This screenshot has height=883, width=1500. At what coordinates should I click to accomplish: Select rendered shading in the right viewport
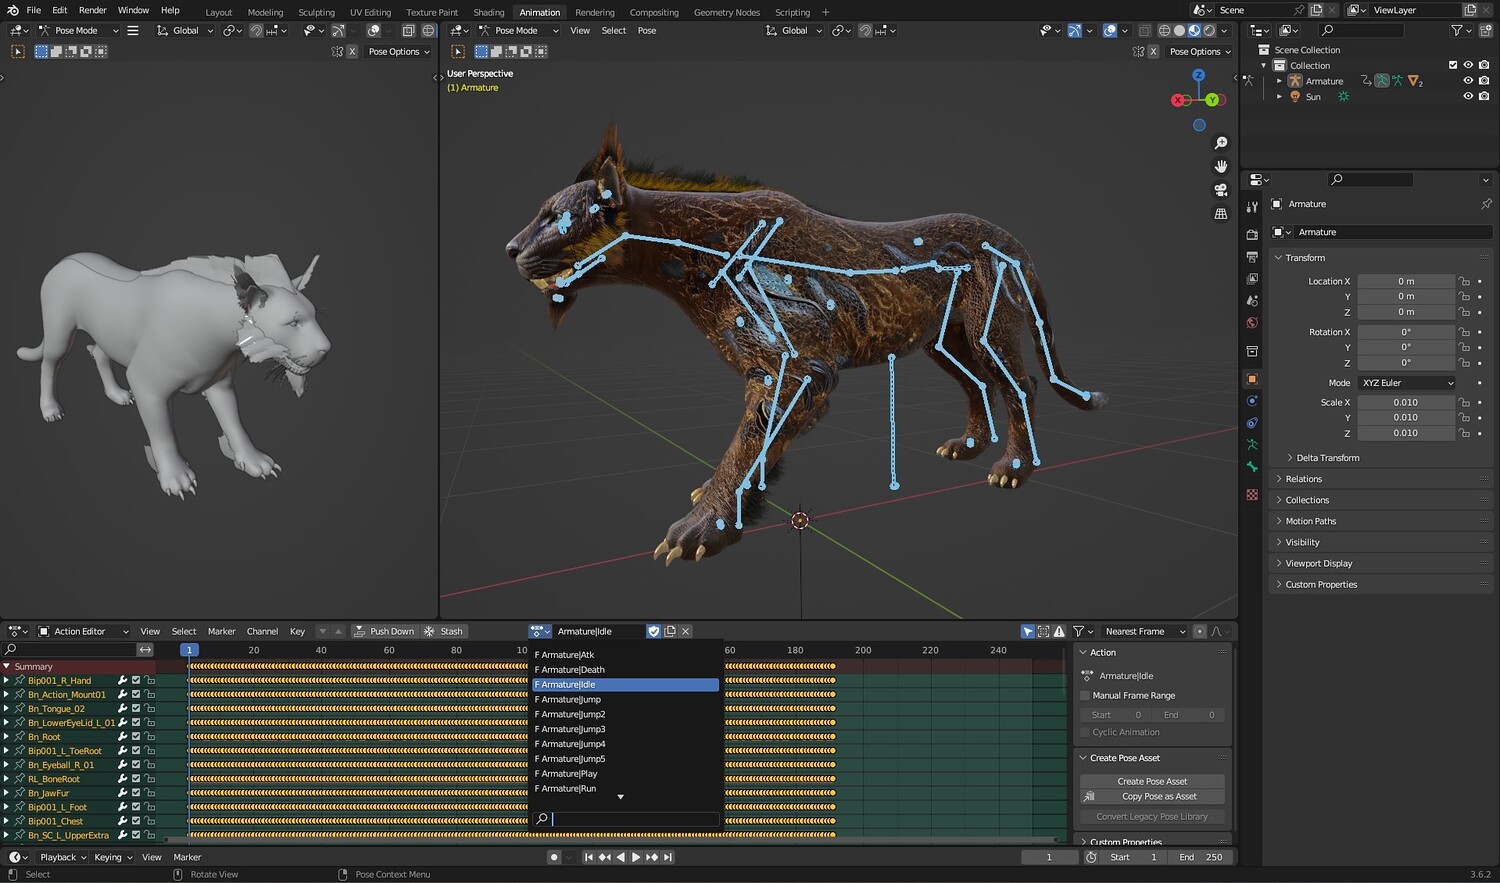coord(1209,31)
